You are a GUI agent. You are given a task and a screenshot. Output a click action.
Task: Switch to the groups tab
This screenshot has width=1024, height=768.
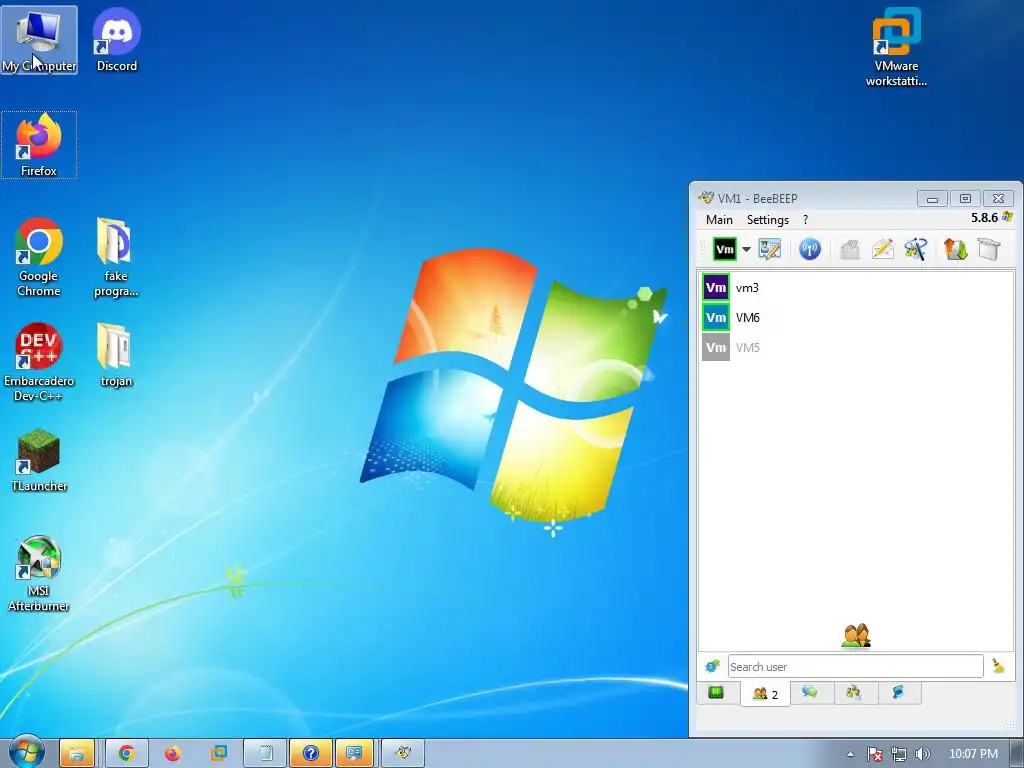(854, 692)
